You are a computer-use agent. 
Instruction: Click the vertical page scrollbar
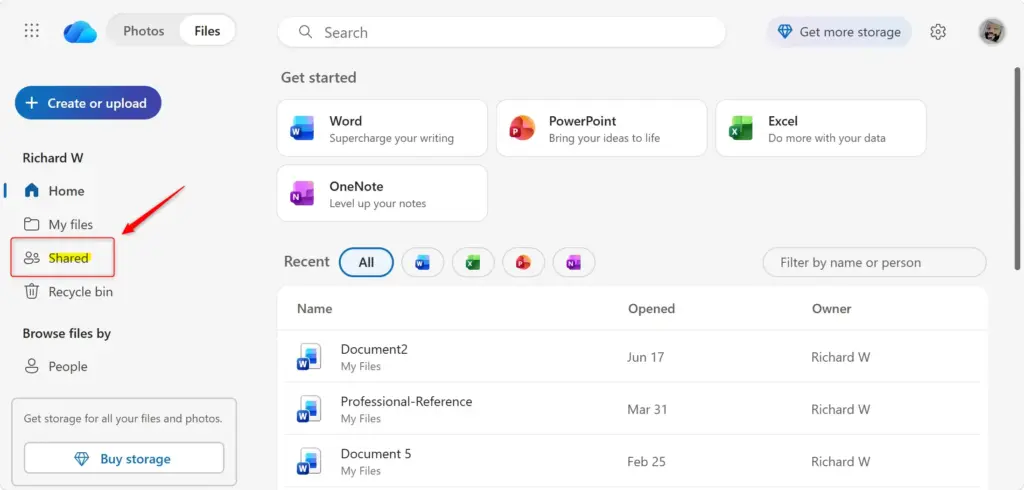click(1016, 167)
